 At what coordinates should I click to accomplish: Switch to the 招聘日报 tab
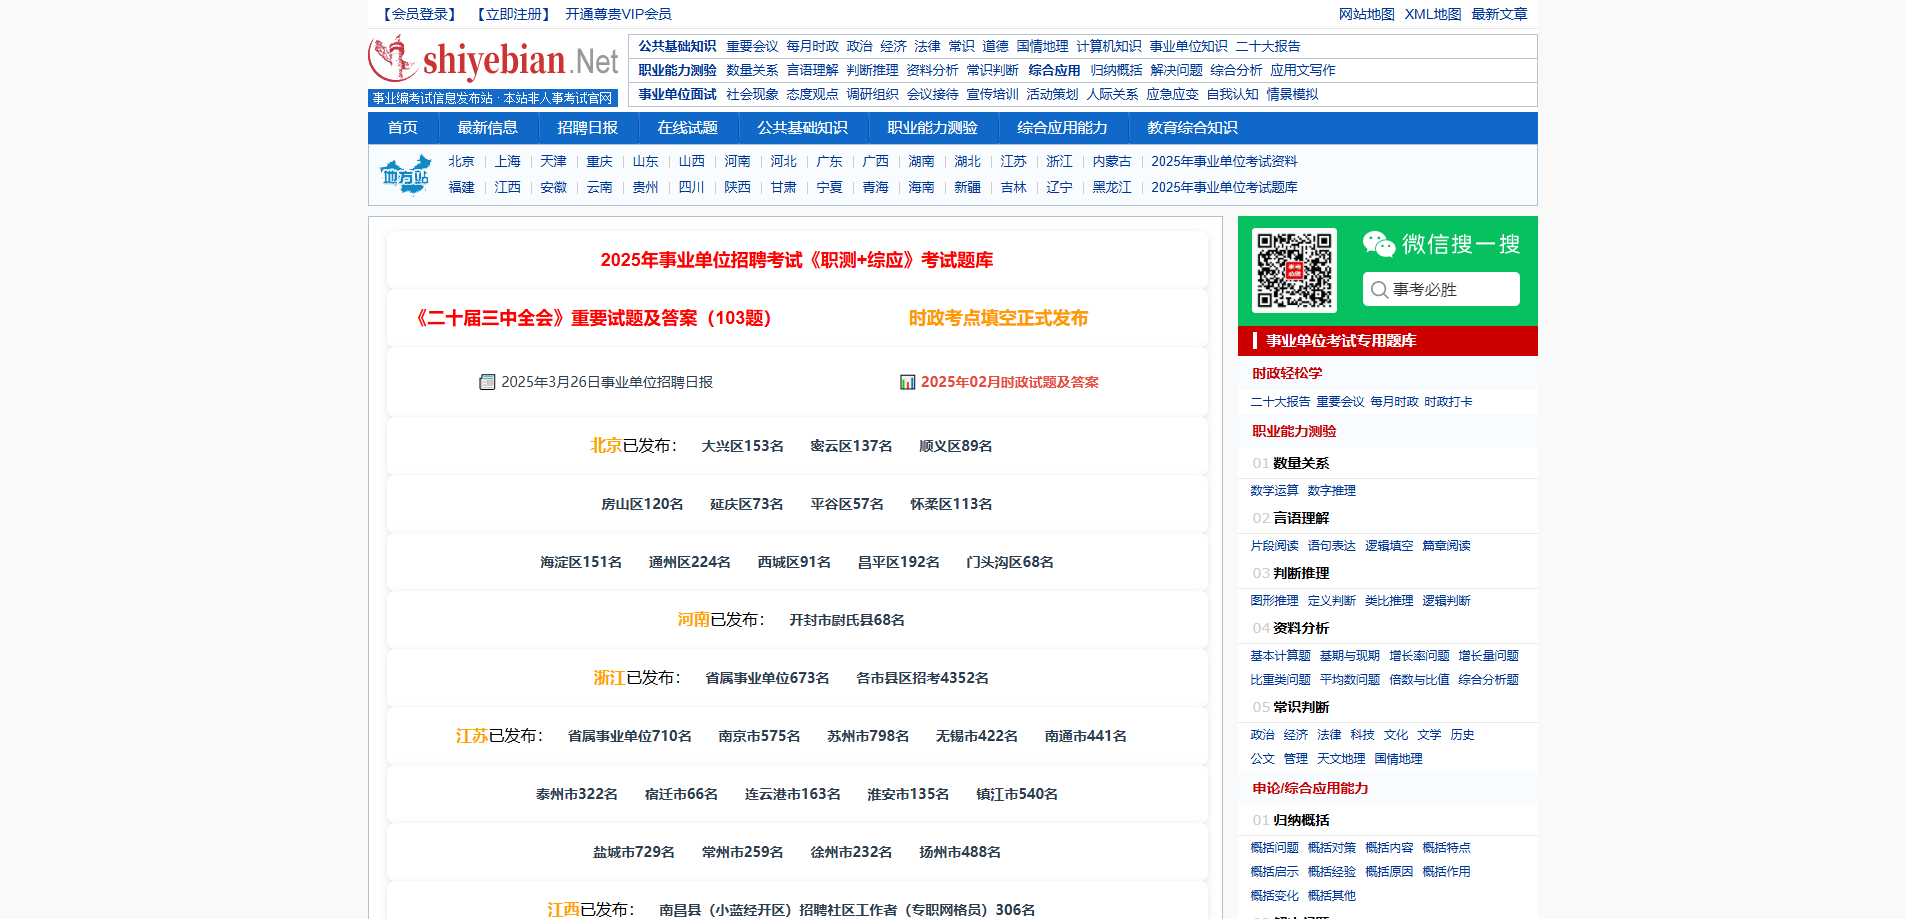(x=588, y=127)
